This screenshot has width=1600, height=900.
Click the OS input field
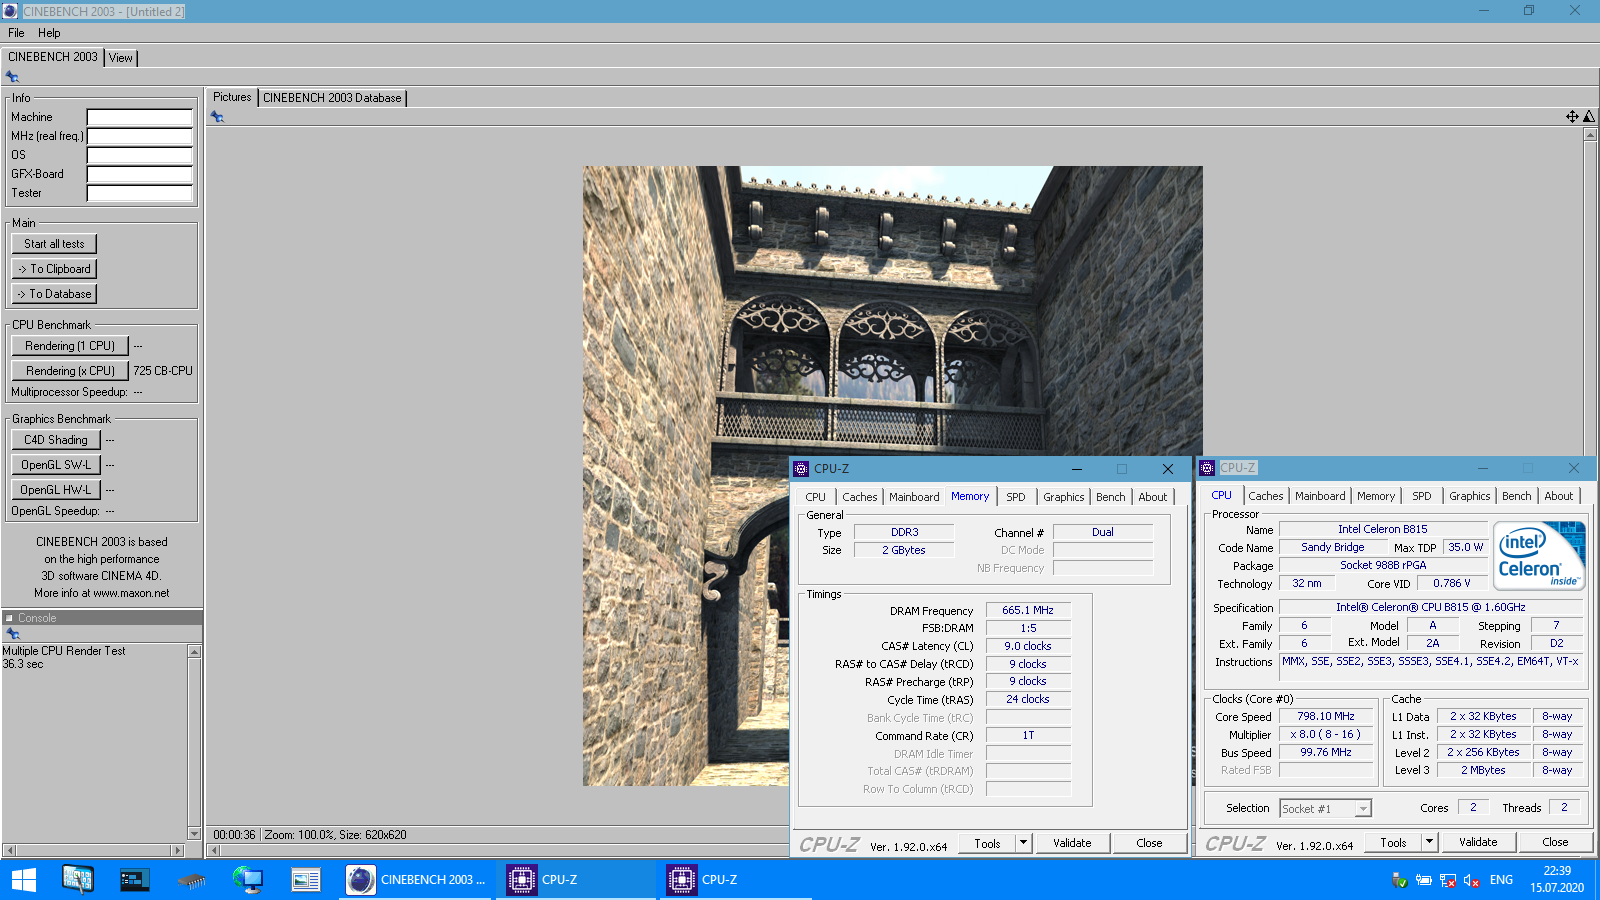[x=139, y=155]
